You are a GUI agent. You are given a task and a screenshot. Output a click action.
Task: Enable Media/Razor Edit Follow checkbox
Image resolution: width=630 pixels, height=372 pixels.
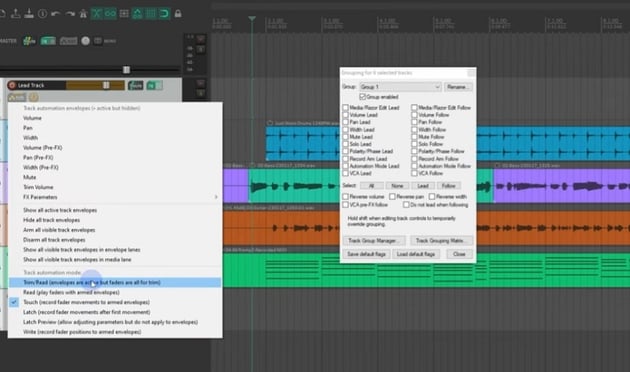click(414, 108)
